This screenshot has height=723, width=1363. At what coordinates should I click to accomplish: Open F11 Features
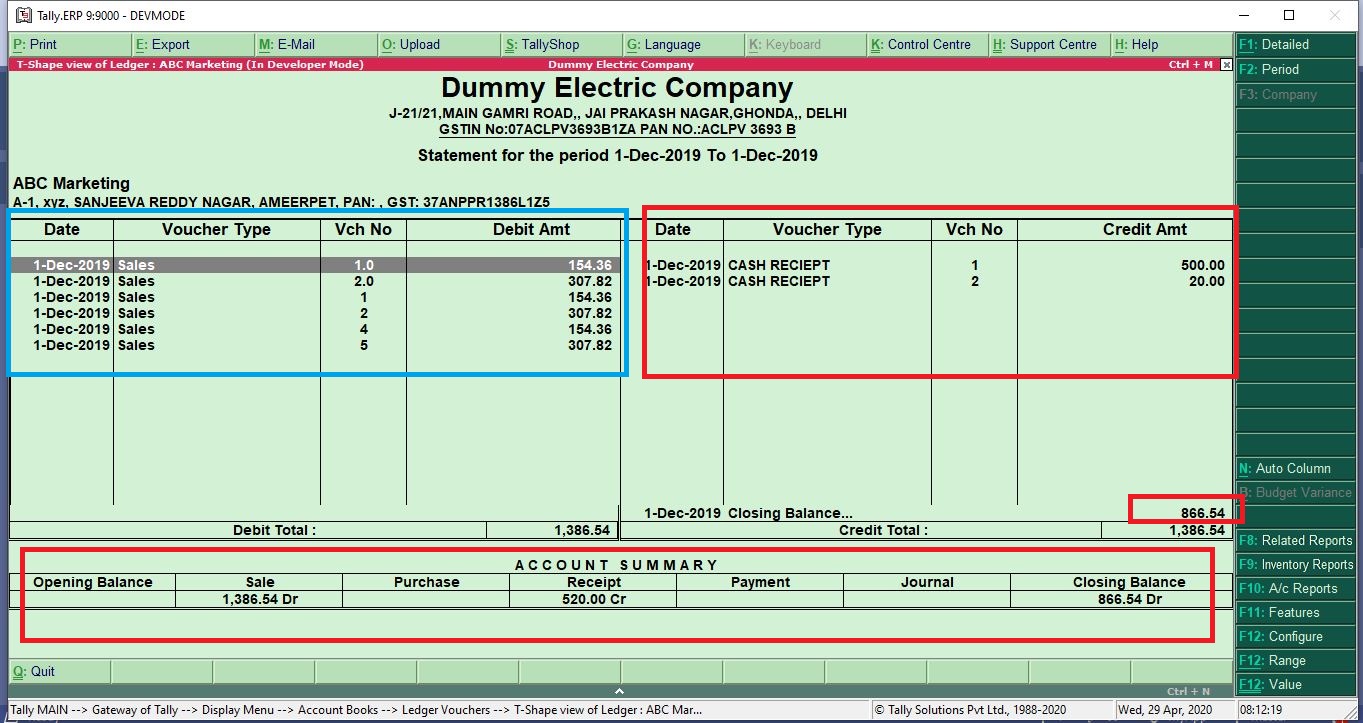(1295, 612)
